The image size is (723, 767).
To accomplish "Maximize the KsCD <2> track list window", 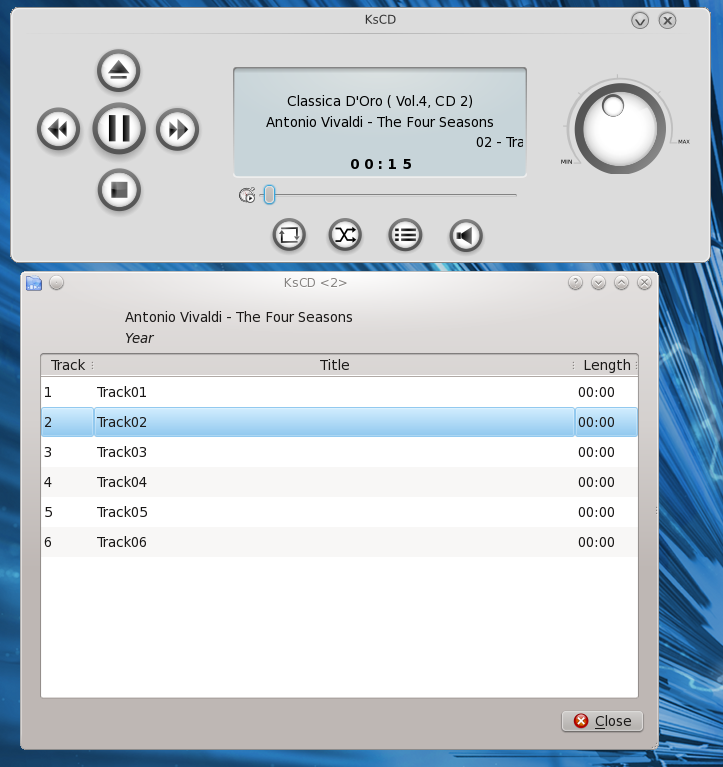I will pyautogui.click(x=621, y=283).
